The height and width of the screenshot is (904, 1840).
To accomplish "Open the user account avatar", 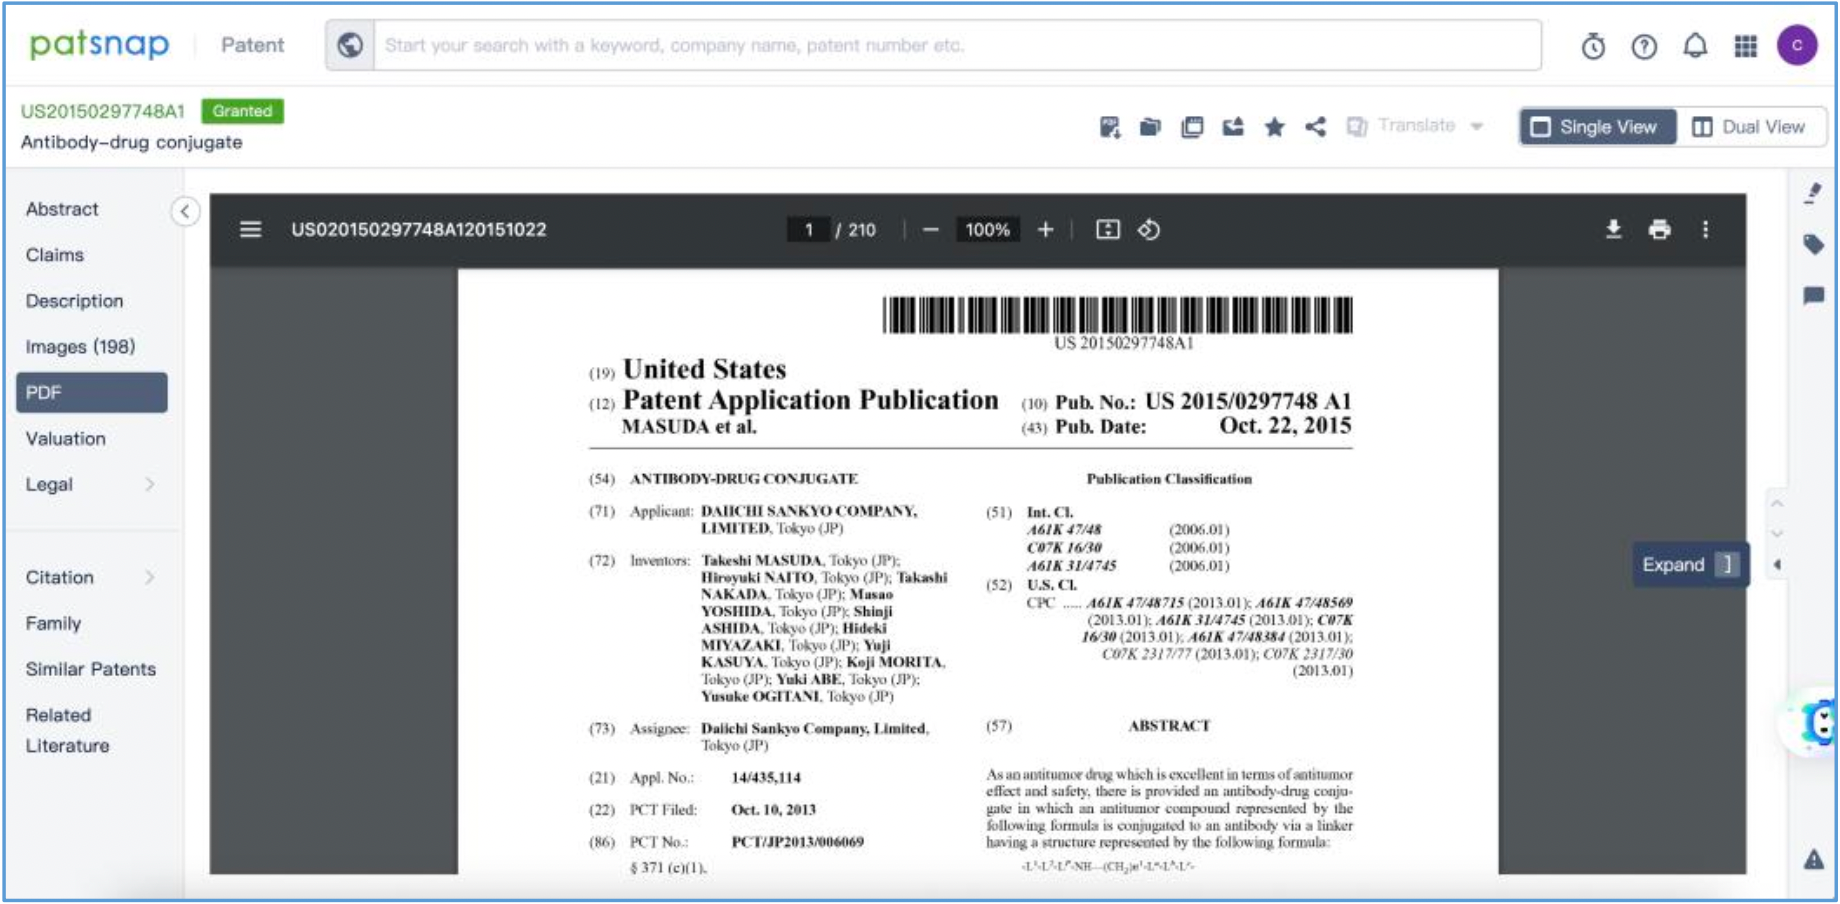I will tap(1797, 45).
